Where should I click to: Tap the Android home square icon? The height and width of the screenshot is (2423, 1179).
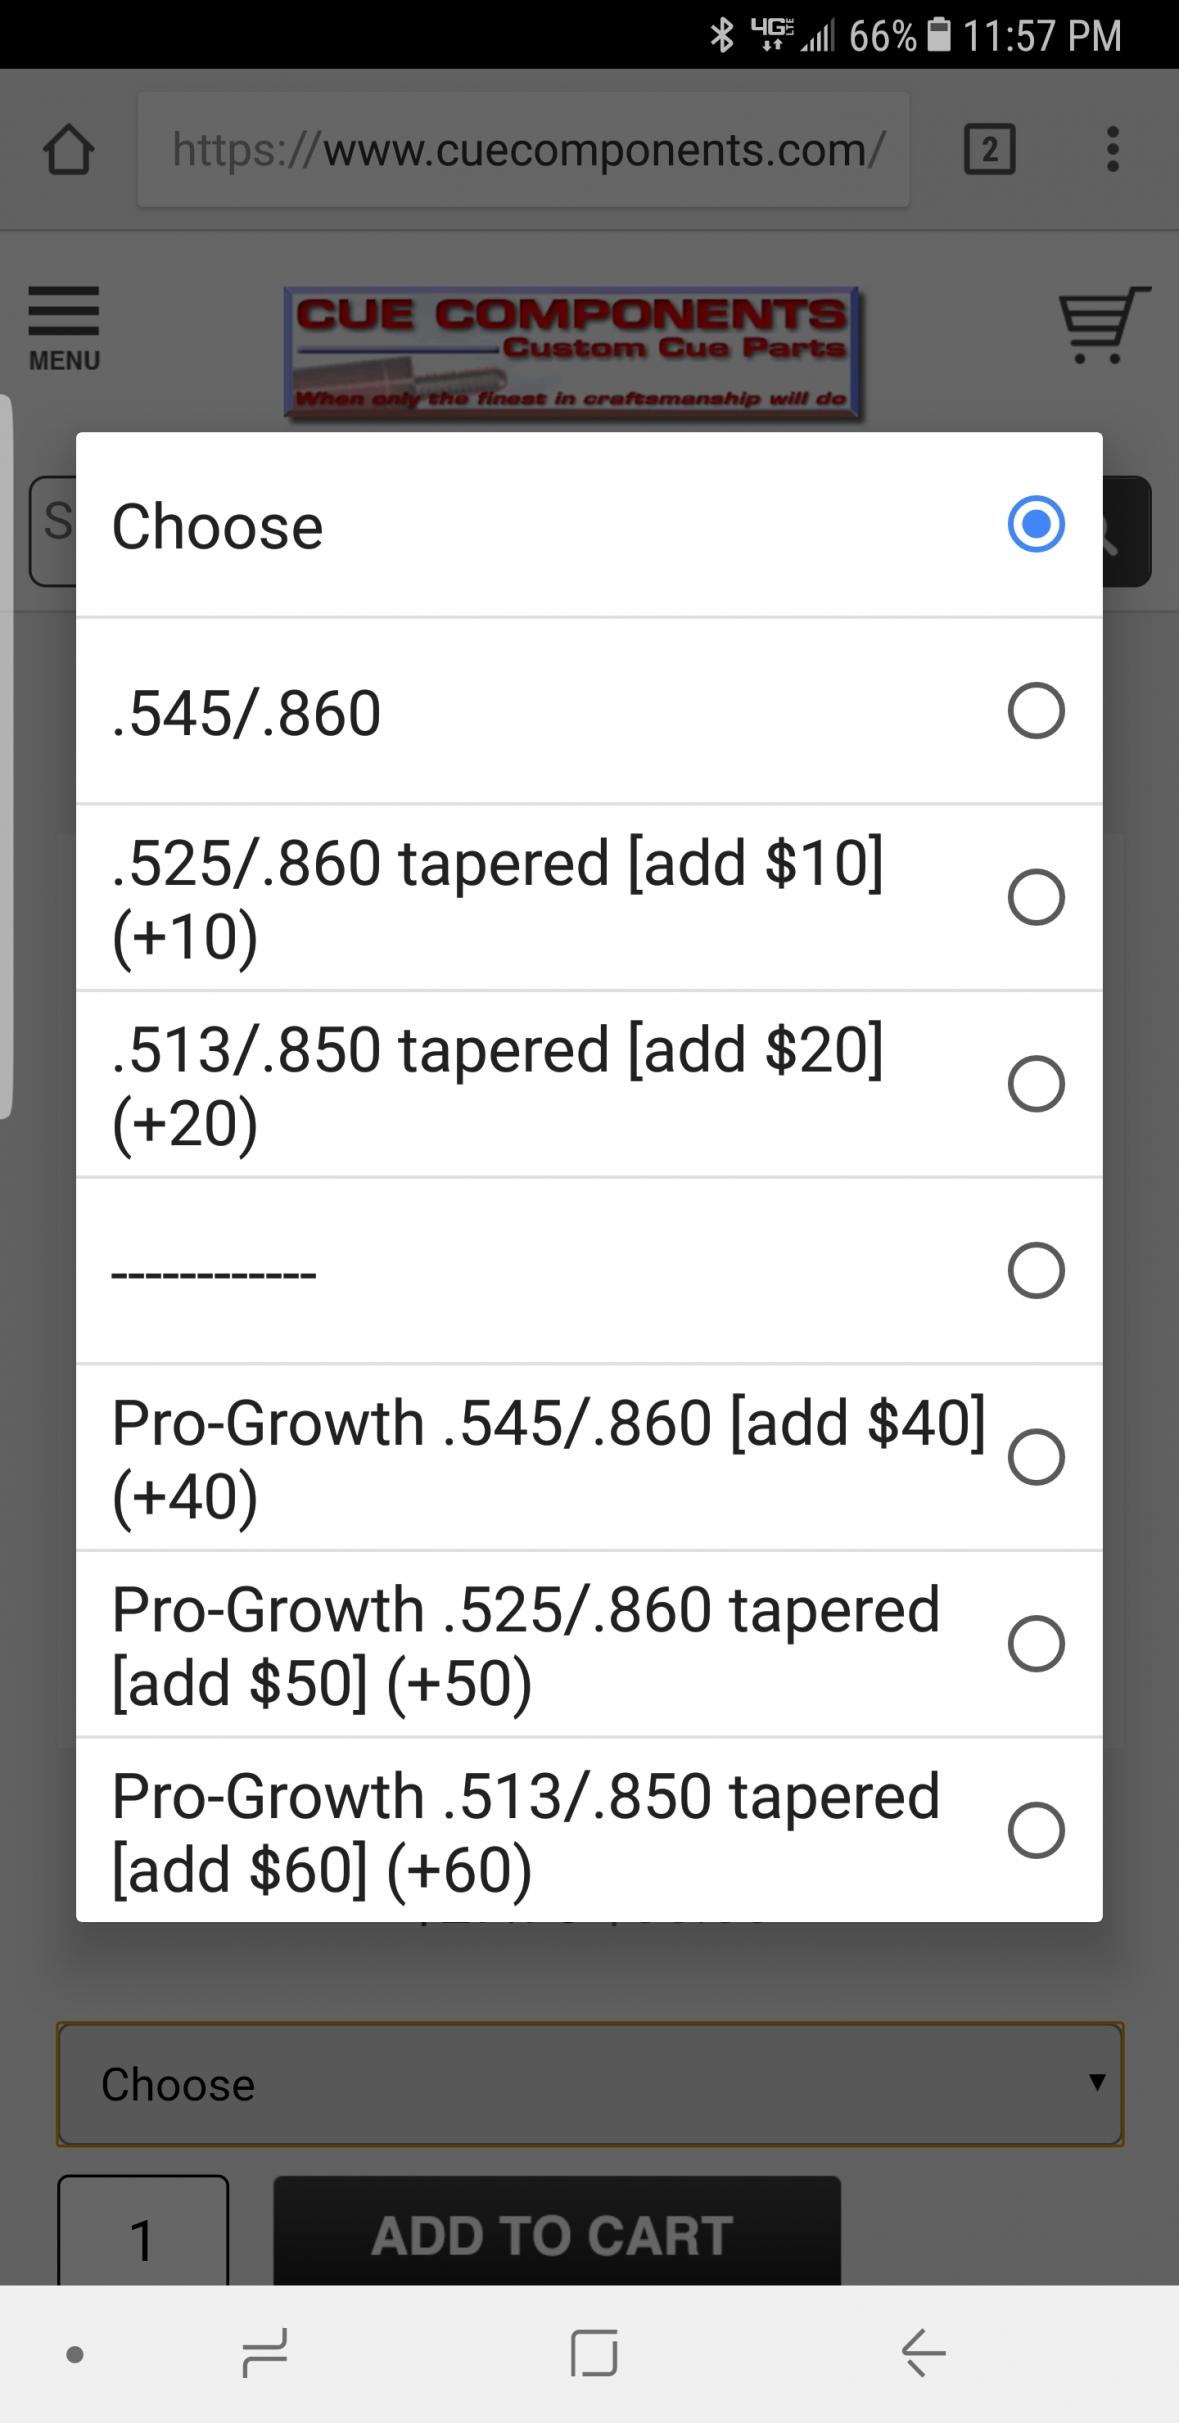click(x=593, y=2352)
